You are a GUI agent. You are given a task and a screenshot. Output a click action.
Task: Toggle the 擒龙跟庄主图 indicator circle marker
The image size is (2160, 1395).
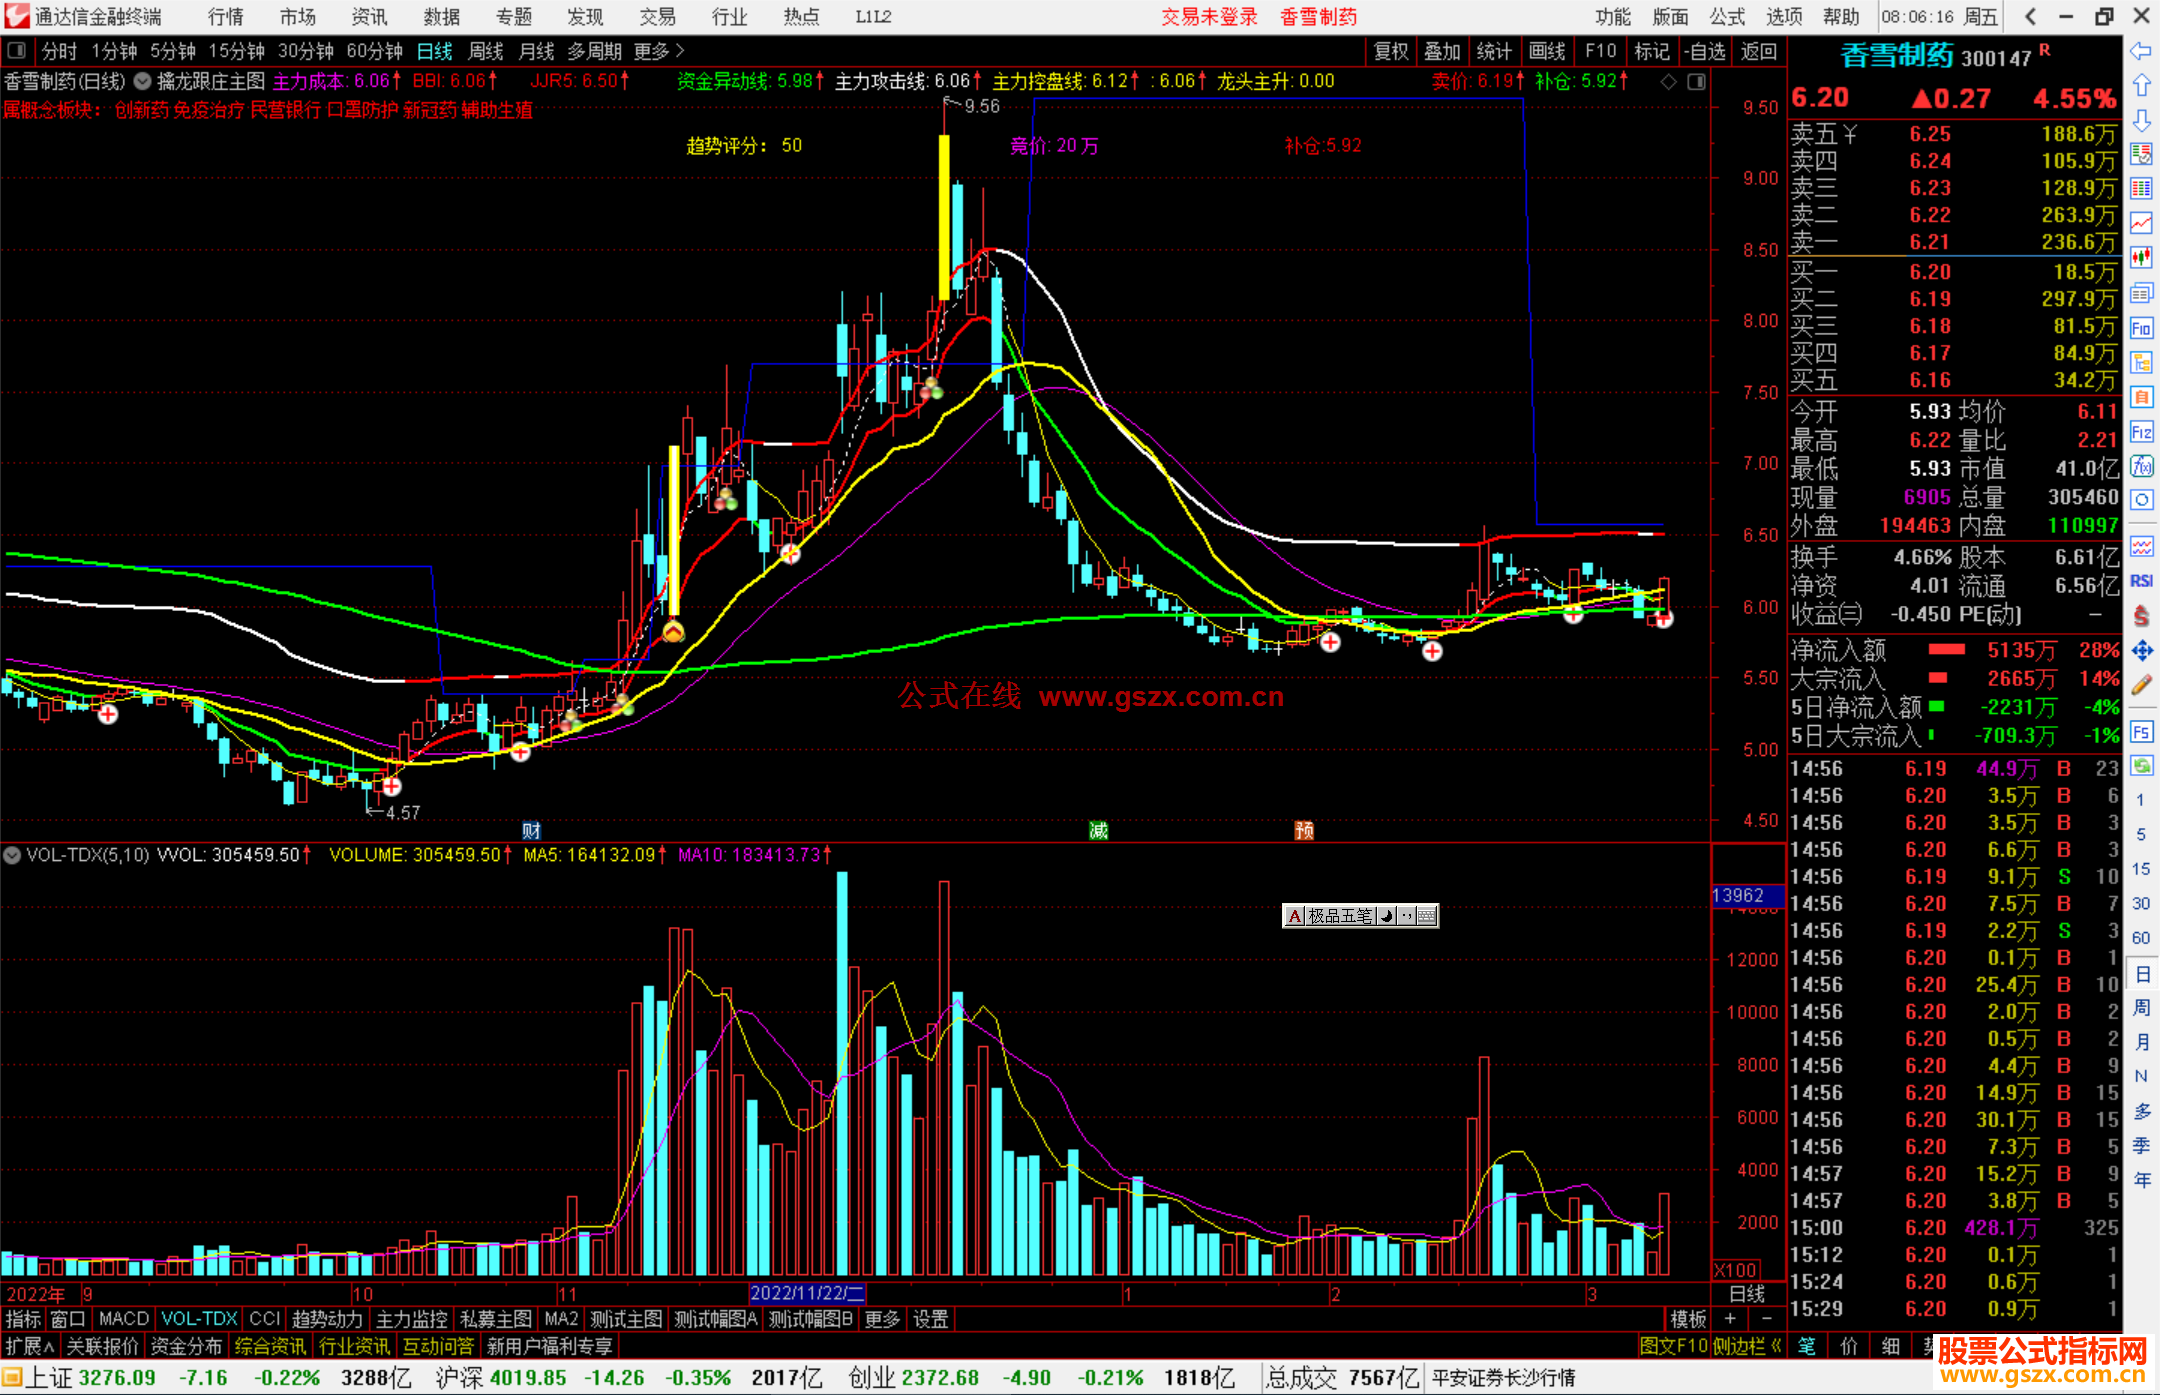[x=142, y=81]
